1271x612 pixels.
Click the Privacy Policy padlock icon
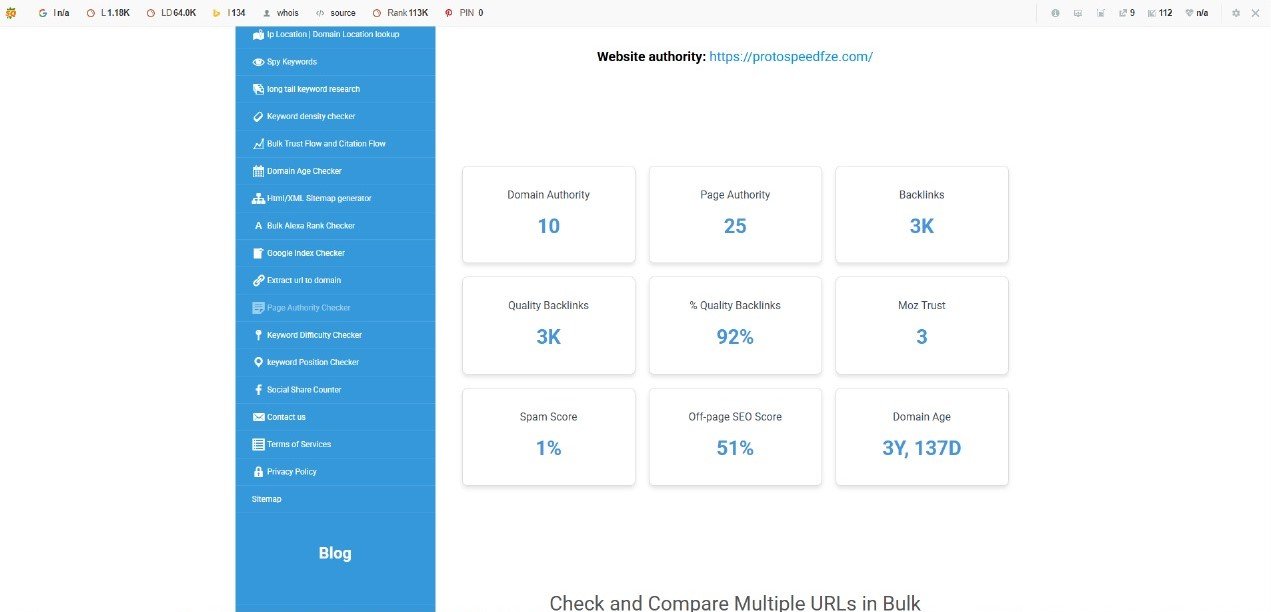point(258,472)
